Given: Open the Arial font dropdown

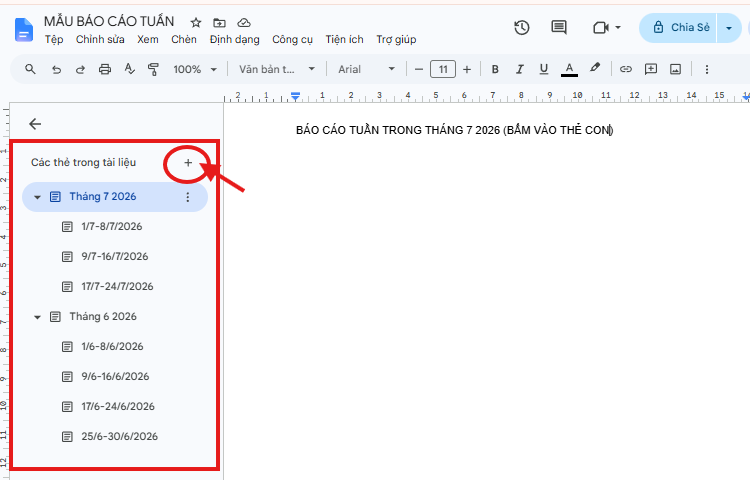Looking at the screenshot, I should 366,69.
